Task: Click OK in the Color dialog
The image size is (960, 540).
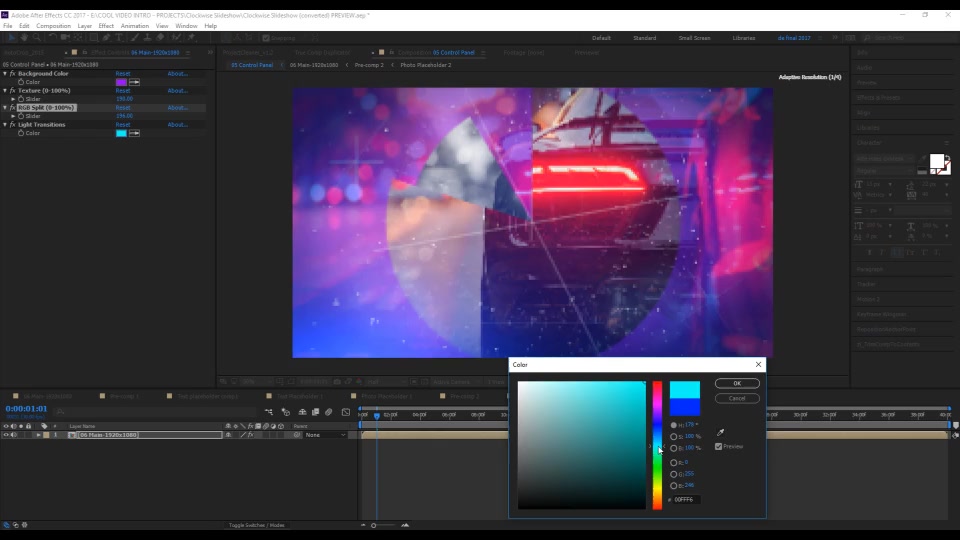Action: pyautogui.click(x=737, y=383)
